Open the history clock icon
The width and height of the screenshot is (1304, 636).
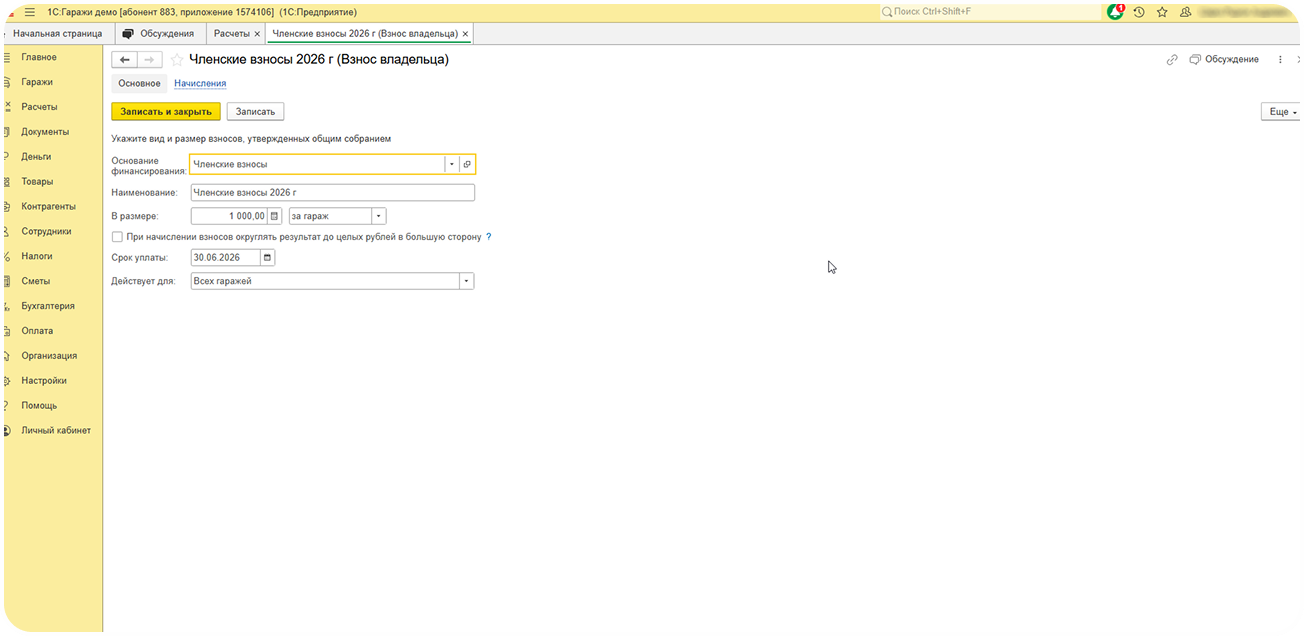[x=1139, y=12]
